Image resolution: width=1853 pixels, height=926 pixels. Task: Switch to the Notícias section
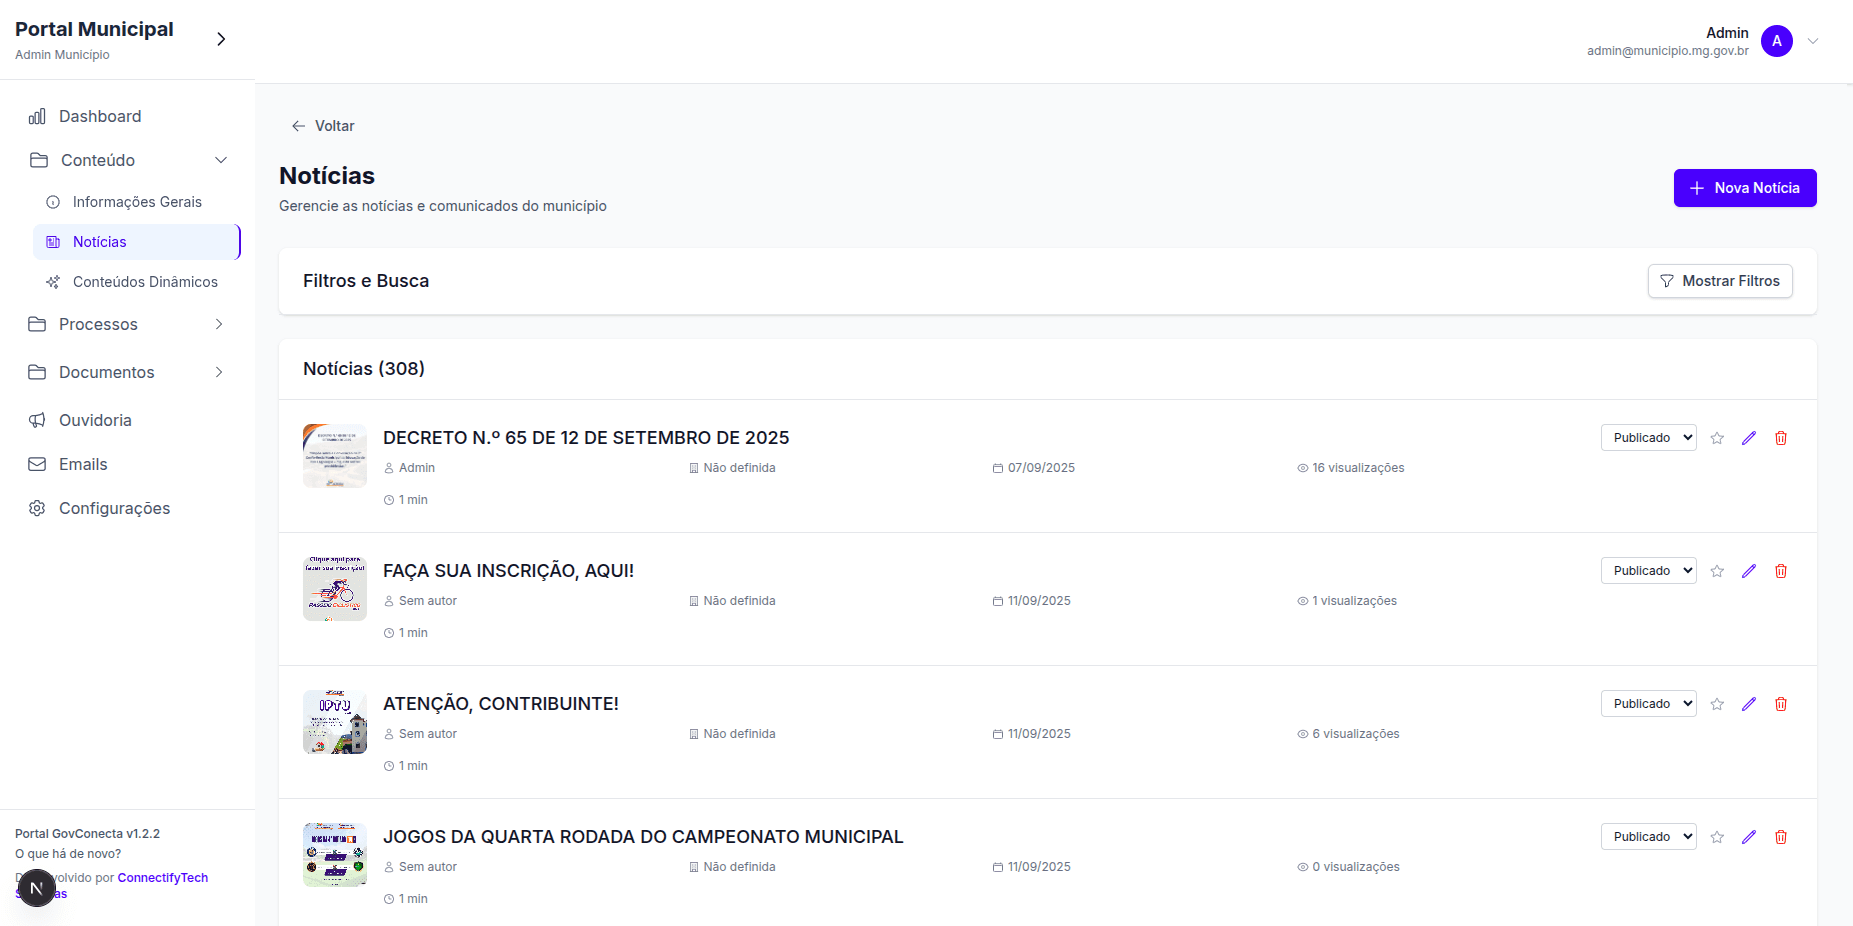[x=99, y=241]
